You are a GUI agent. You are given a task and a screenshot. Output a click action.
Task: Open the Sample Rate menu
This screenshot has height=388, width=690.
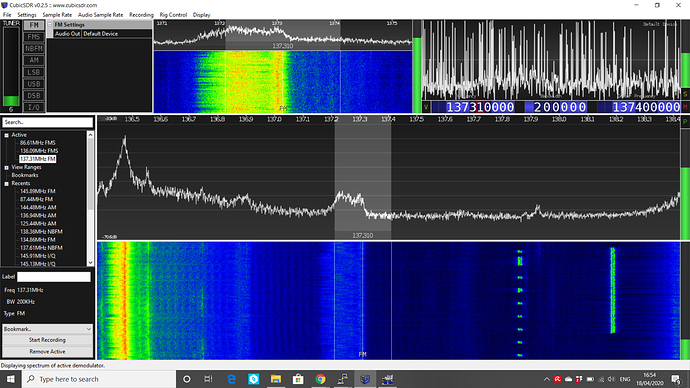(x=57, y=15)
